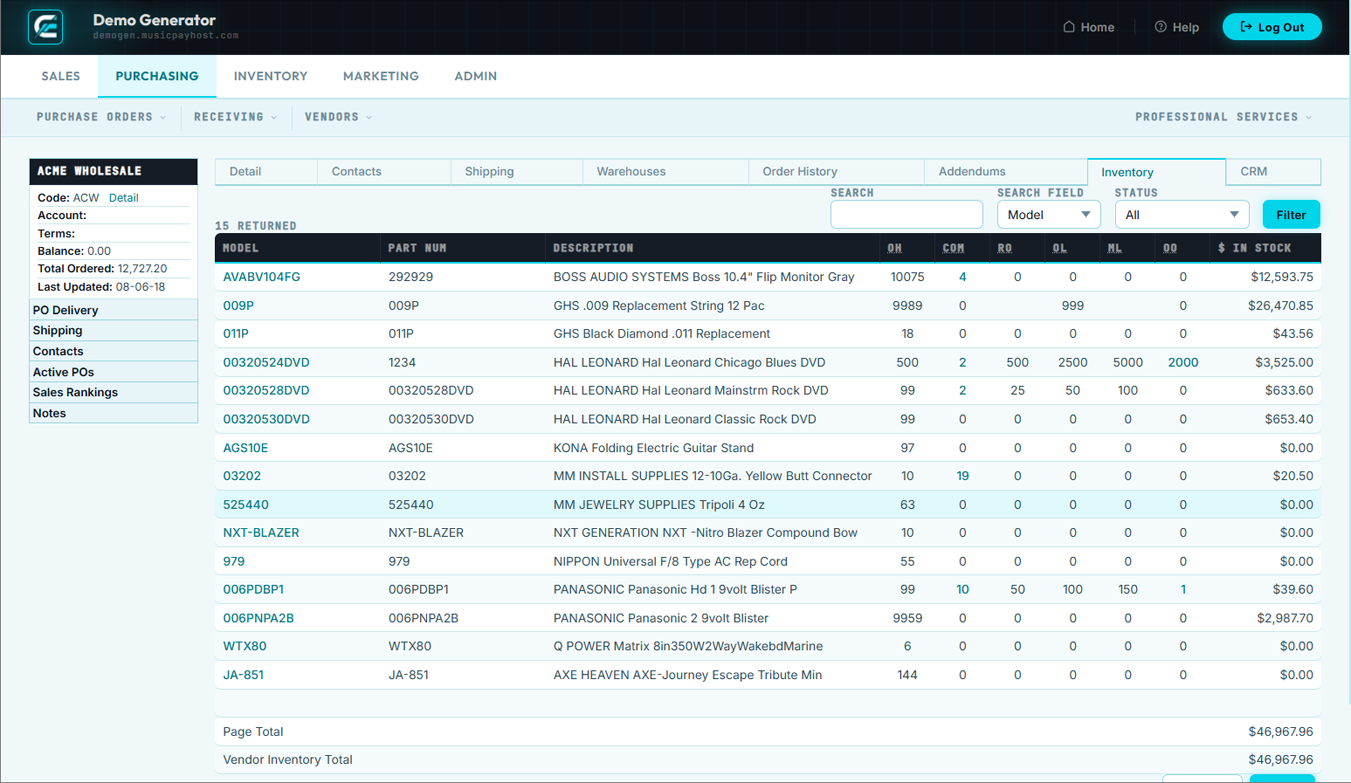The height and width of the screenshot is (783, 1351).
Task: Open the Status dropdown showing All
Action: [1182, 215]
